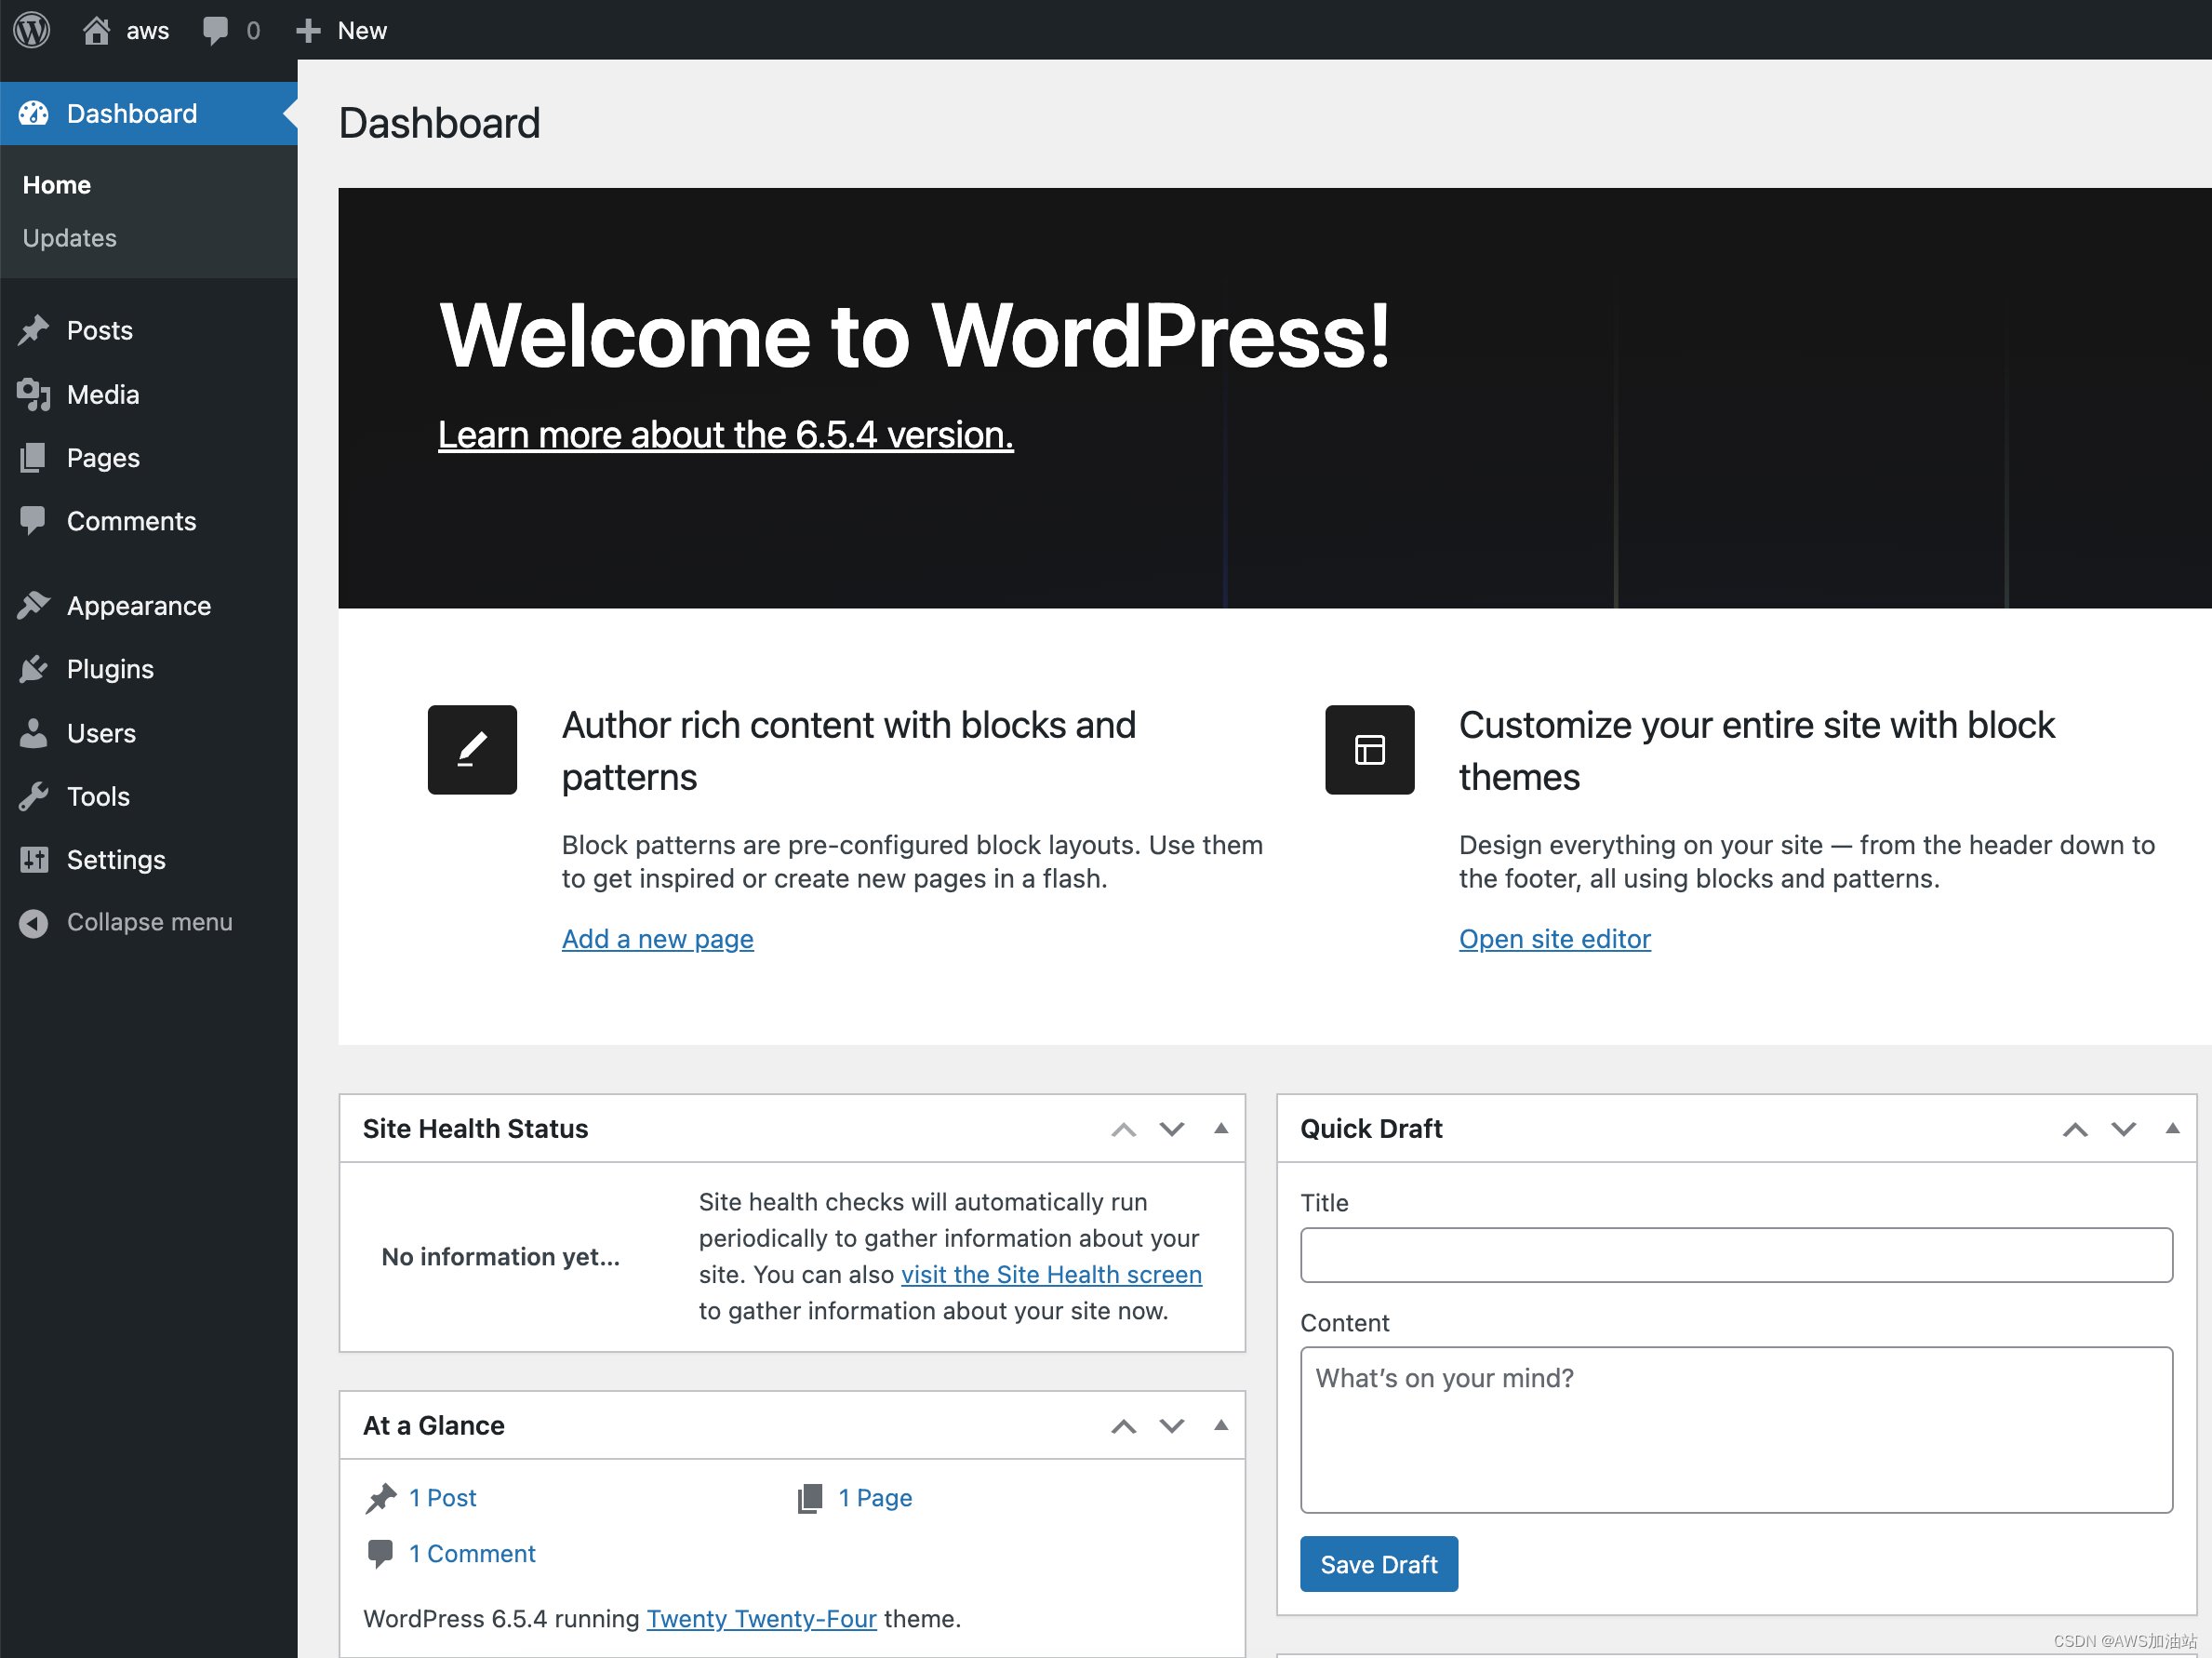This screenshot has height=1658, width=2212.
Task: Move Quick Draft panel up
Action: click(x=2075, y=1129)
